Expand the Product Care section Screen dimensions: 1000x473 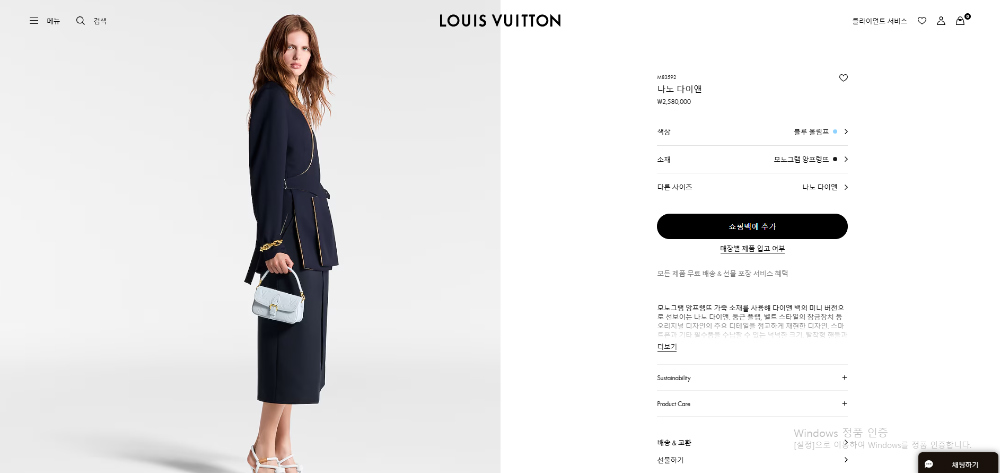(752, 404)
